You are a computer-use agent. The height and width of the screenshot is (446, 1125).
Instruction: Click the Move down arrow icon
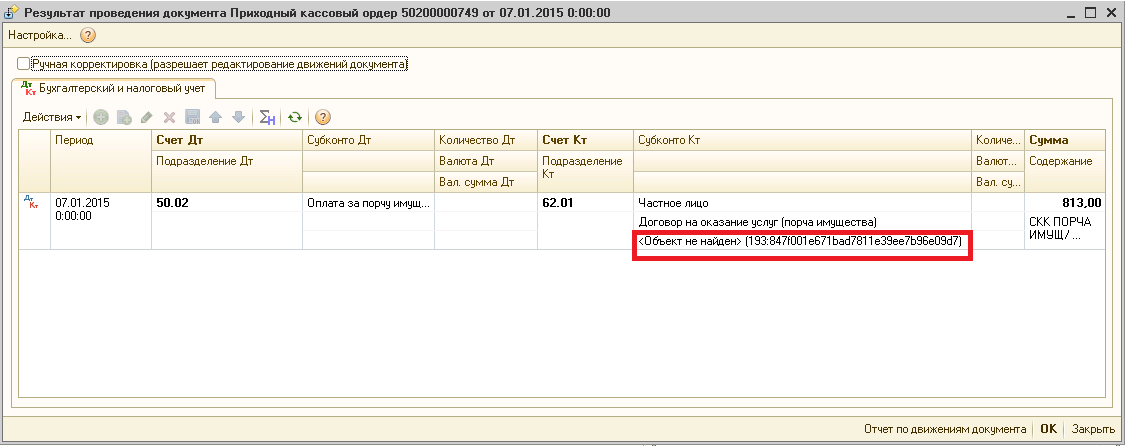(238, 118)
